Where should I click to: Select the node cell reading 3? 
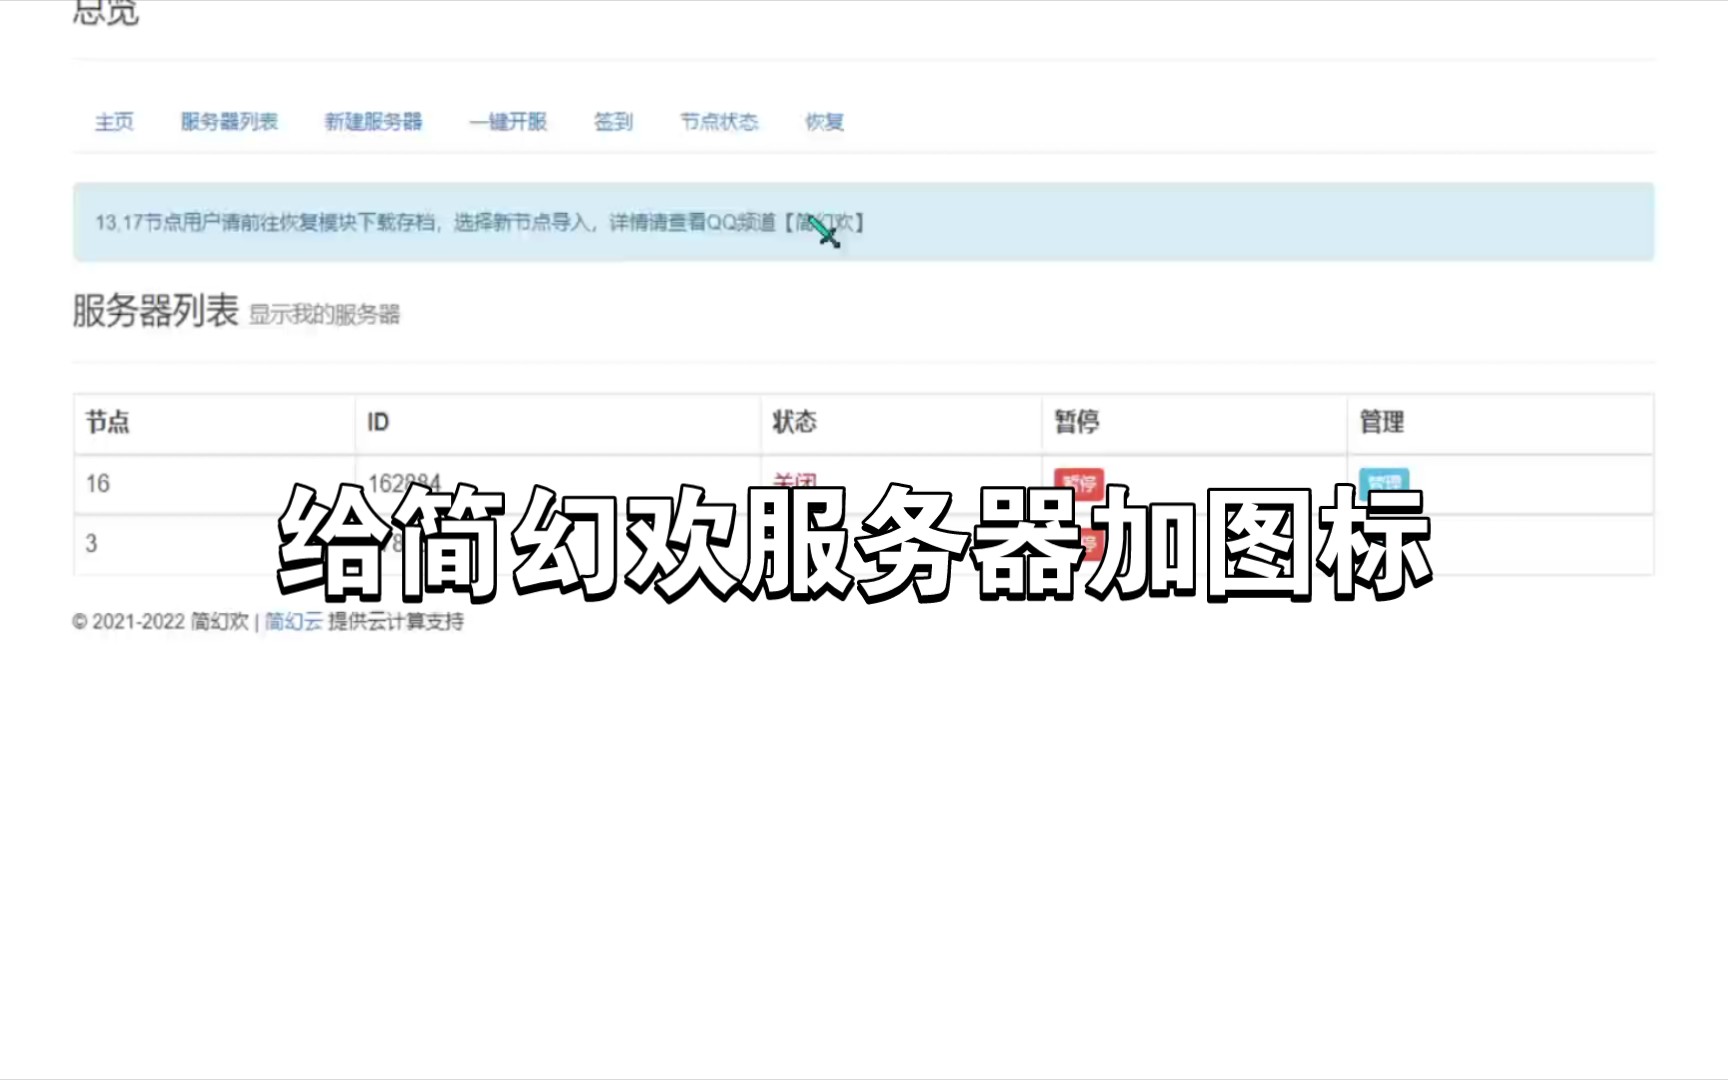[214, 544]
